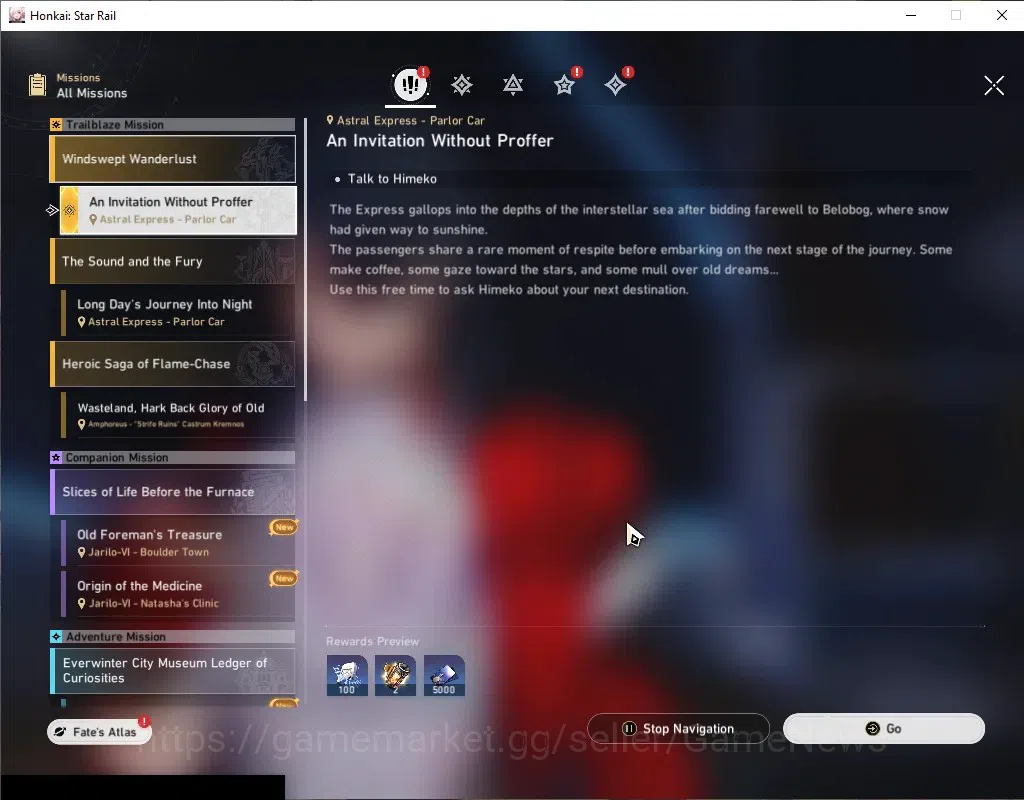Open Slices of Life Before the Furnace
The height and width of the screenshot is (800, 1024).
point(173,492)
